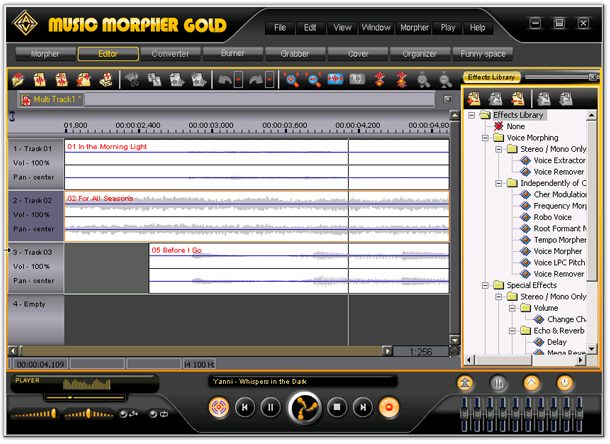Toggle the shuffle playback option
The image size is (610, 444).
point(128,414)
